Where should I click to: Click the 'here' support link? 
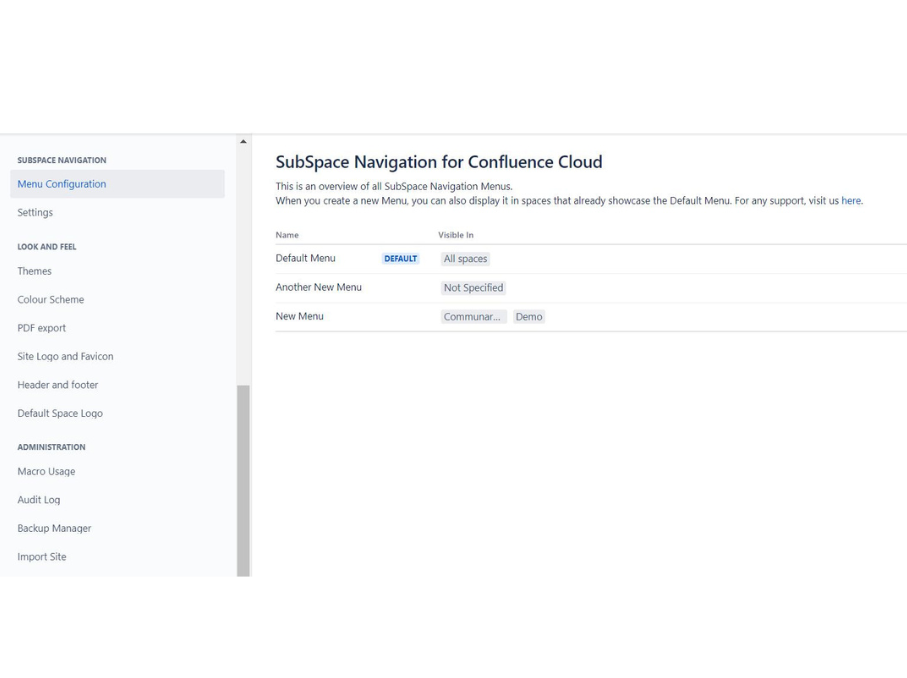click(851, 201)
